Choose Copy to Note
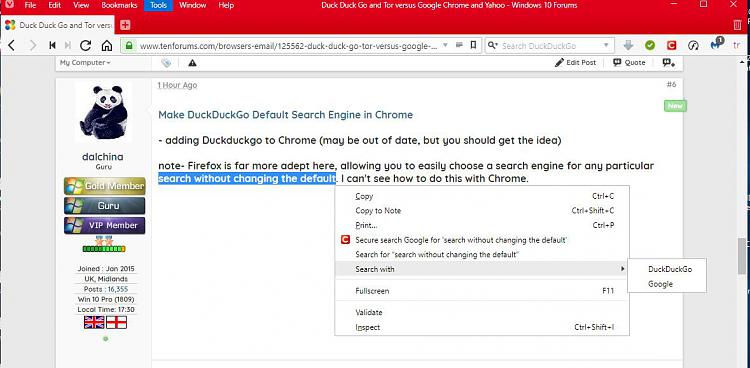The width and height of the screenshot is (750, 368). pyautogui.click(x=482, y=211)
